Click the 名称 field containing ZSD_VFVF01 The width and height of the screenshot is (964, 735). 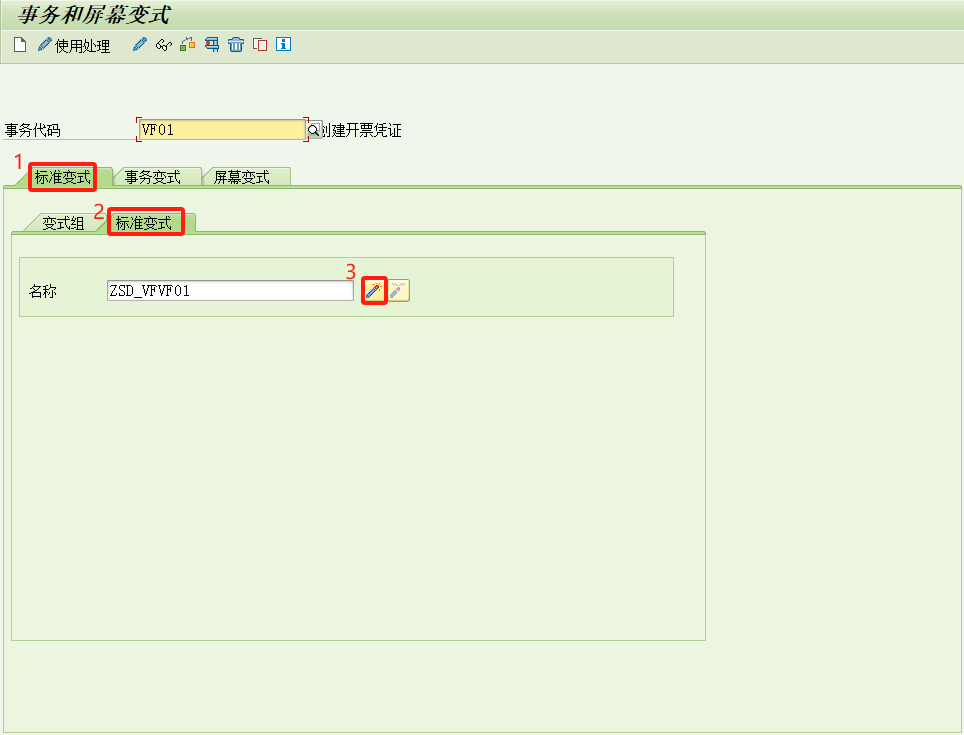pyautogui.click(x=231, y=291)
